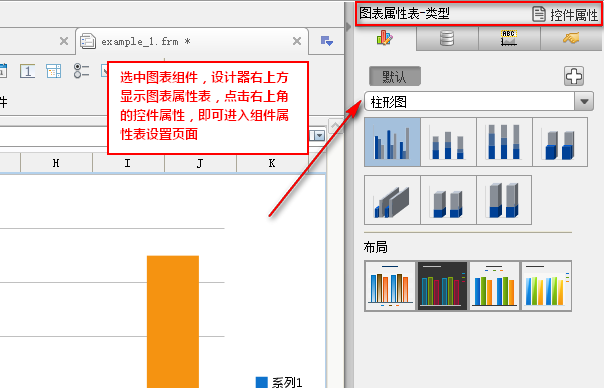Viewport: 604px width, 388px height.
Task: Click the orange chart bar
Action: (x=173, y=321)
